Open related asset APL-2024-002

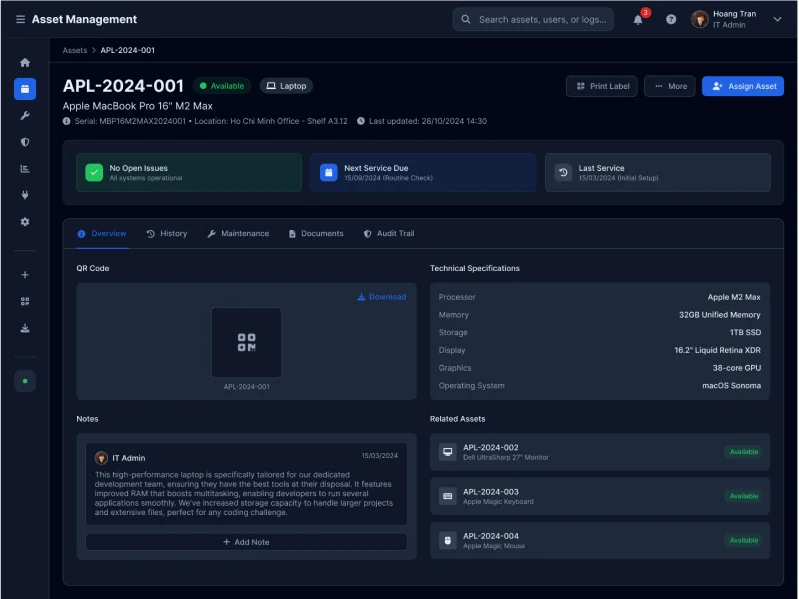tap(600, 452)
